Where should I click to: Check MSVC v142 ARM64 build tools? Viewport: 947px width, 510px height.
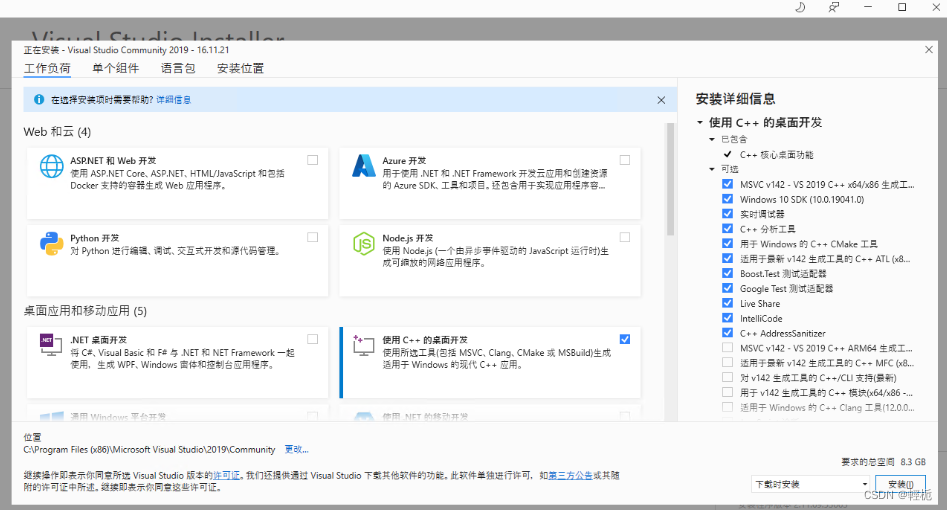point(727,347)
